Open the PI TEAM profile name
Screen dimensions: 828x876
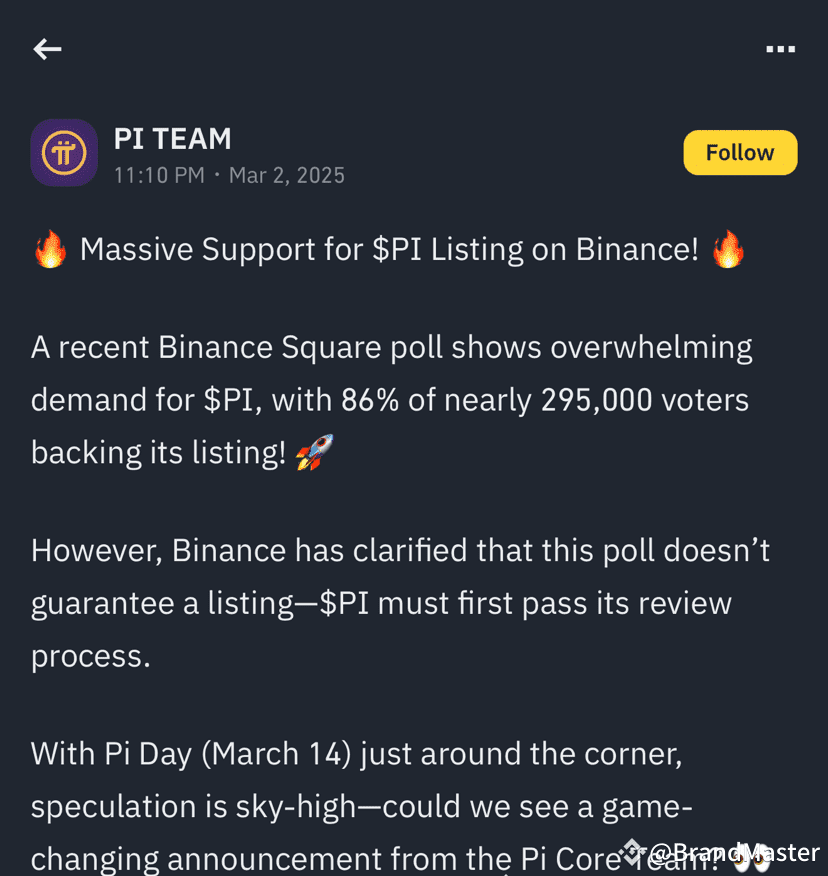[172, 139]
